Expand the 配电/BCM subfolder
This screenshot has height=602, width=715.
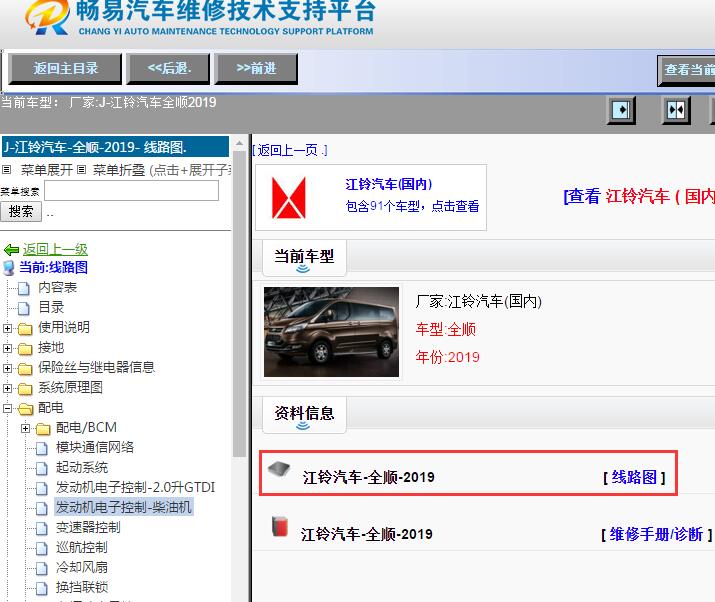[x=26, y=428]
